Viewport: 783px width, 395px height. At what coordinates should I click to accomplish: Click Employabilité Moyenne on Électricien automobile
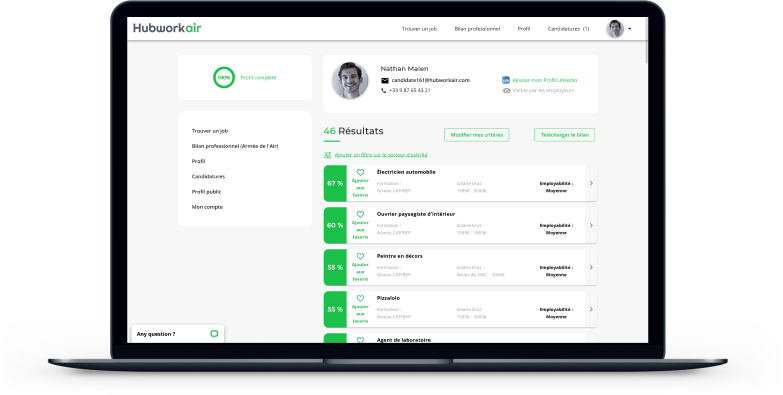coord(556,187)
